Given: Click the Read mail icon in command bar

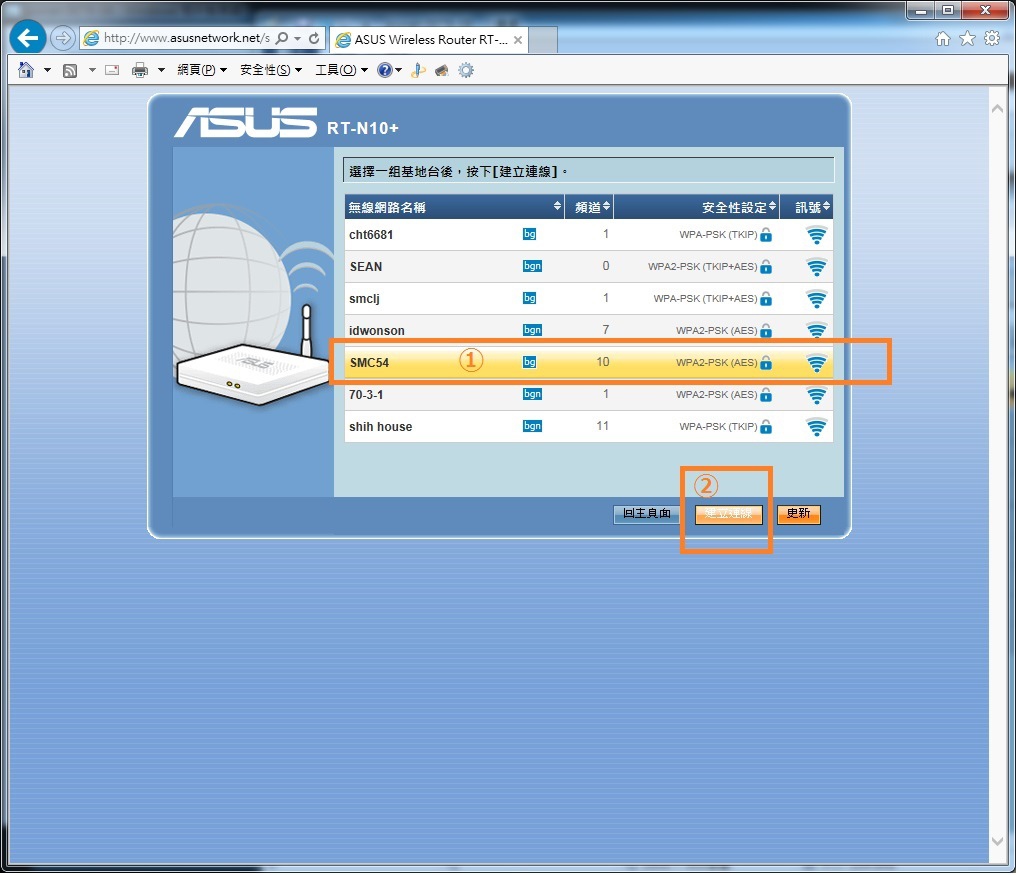Looking at the screenshot, I should [112, 70].
